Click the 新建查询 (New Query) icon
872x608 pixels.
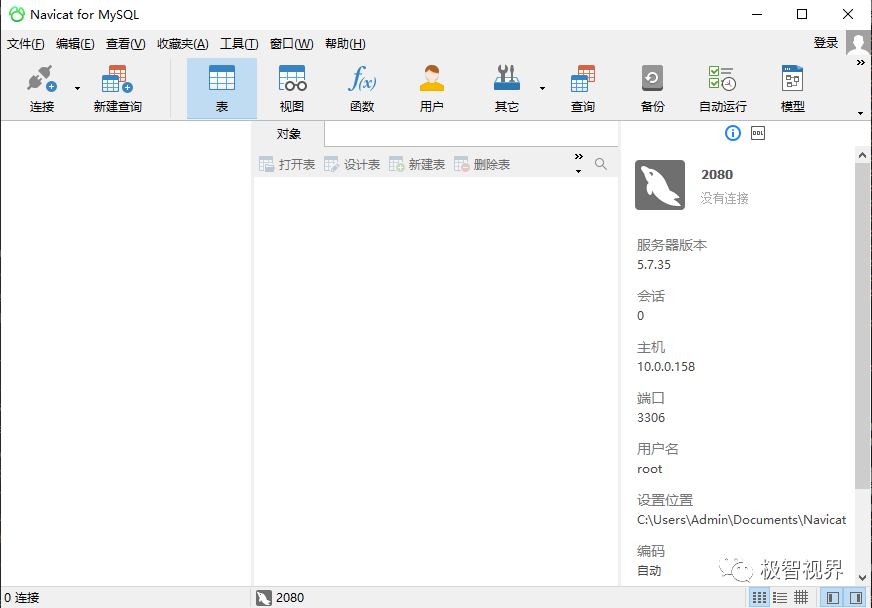point(117,88)
